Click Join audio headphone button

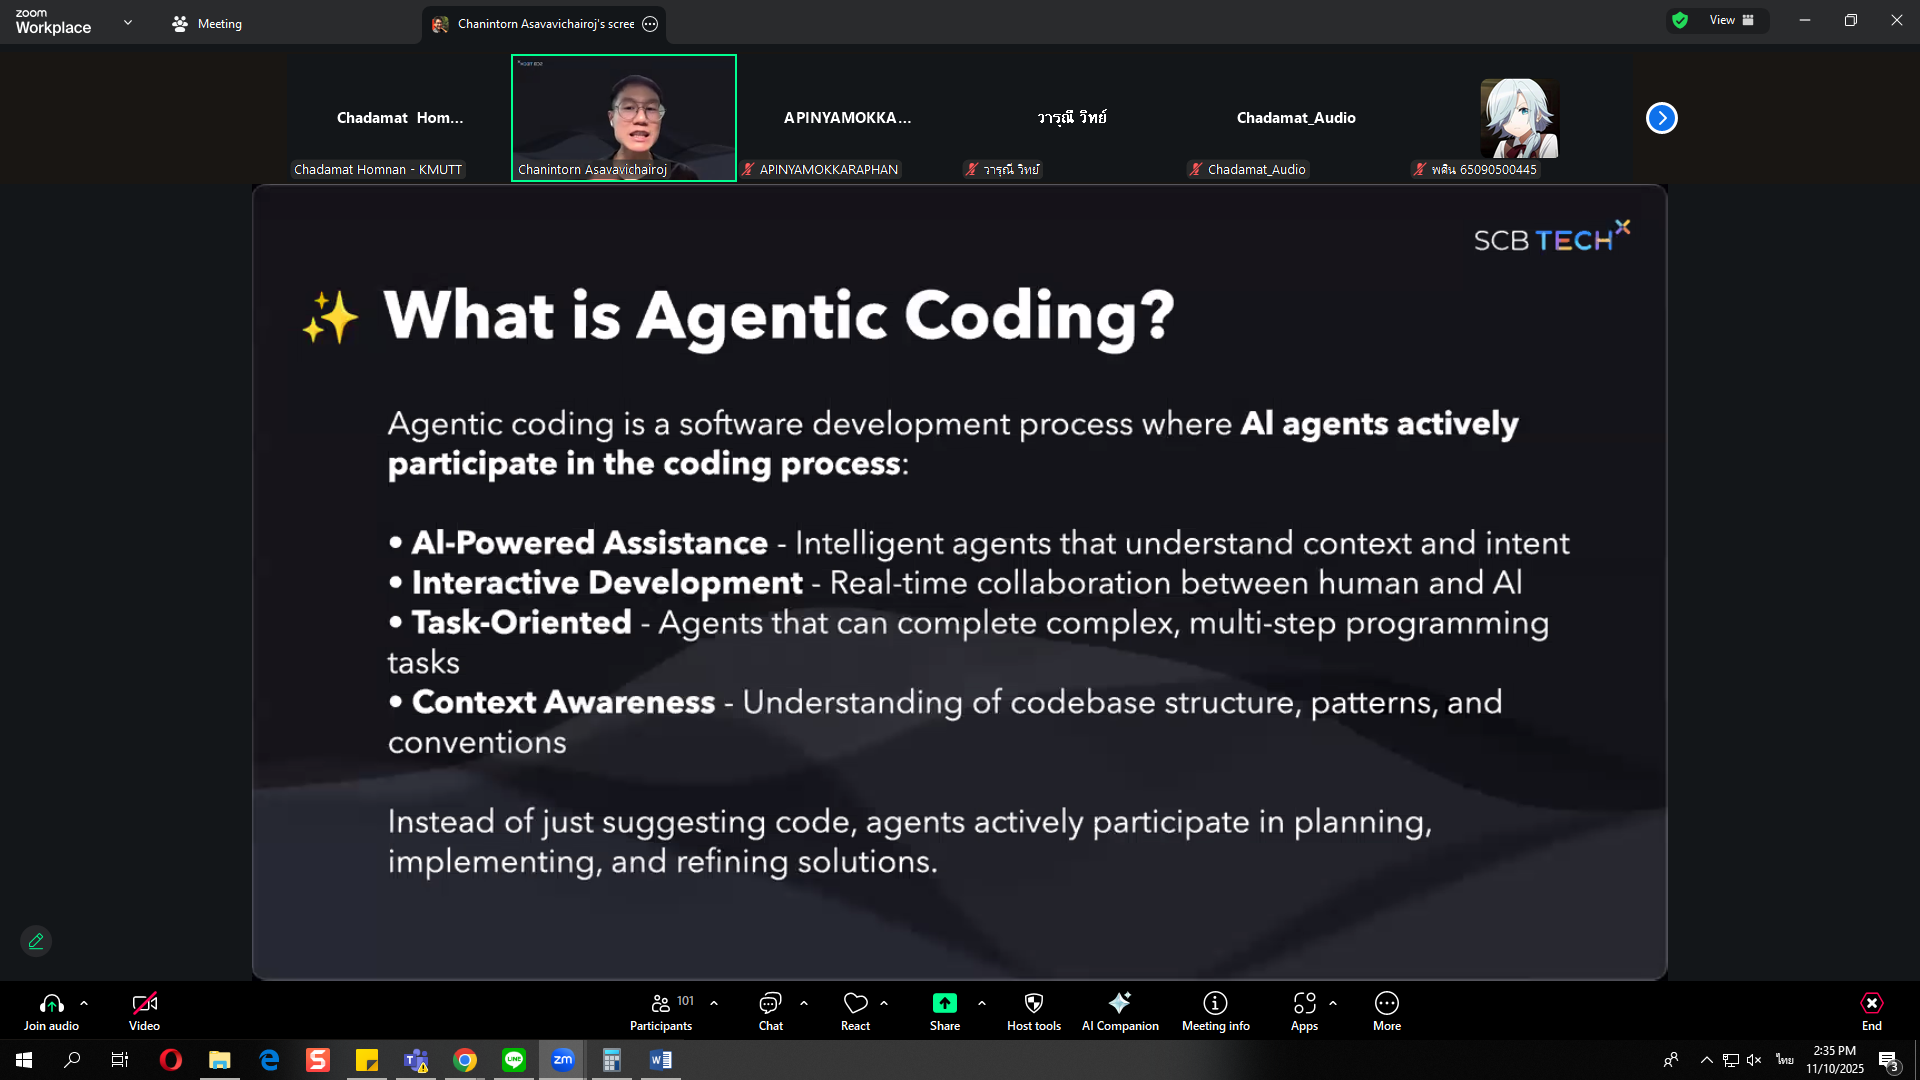tap(51, 1010)
